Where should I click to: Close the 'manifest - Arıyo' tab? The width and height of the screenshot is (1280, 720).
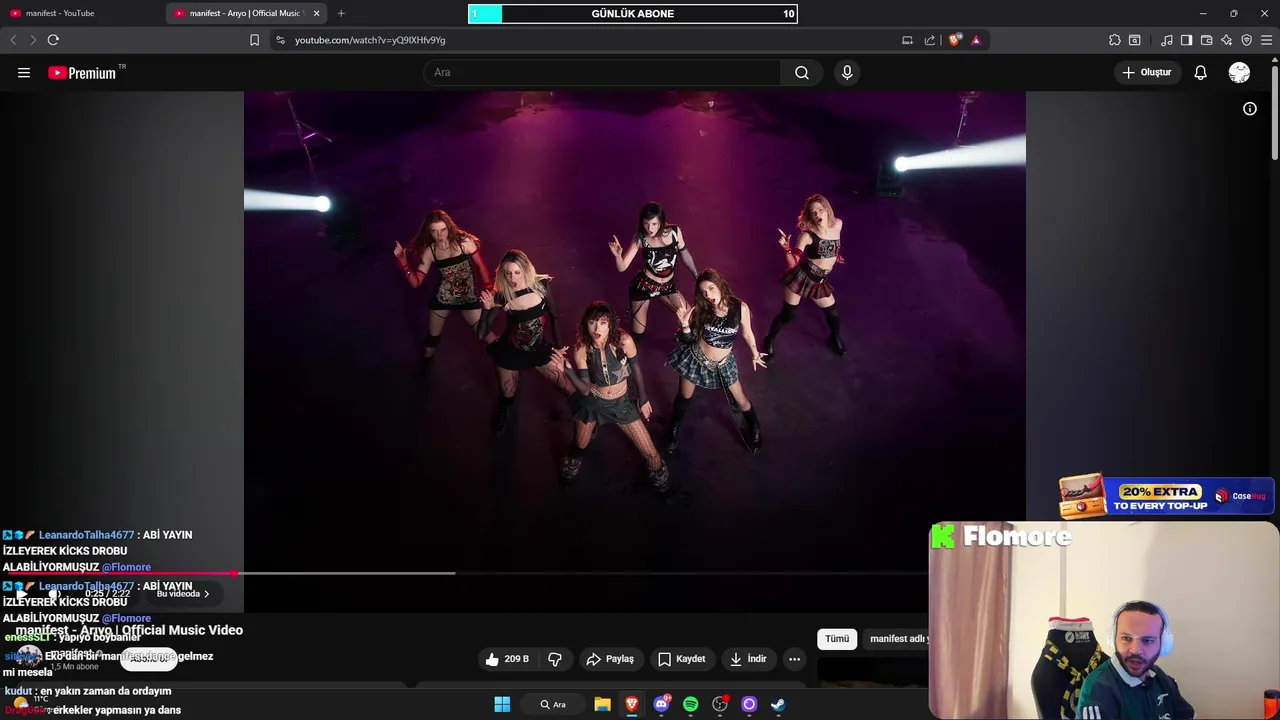317,13
